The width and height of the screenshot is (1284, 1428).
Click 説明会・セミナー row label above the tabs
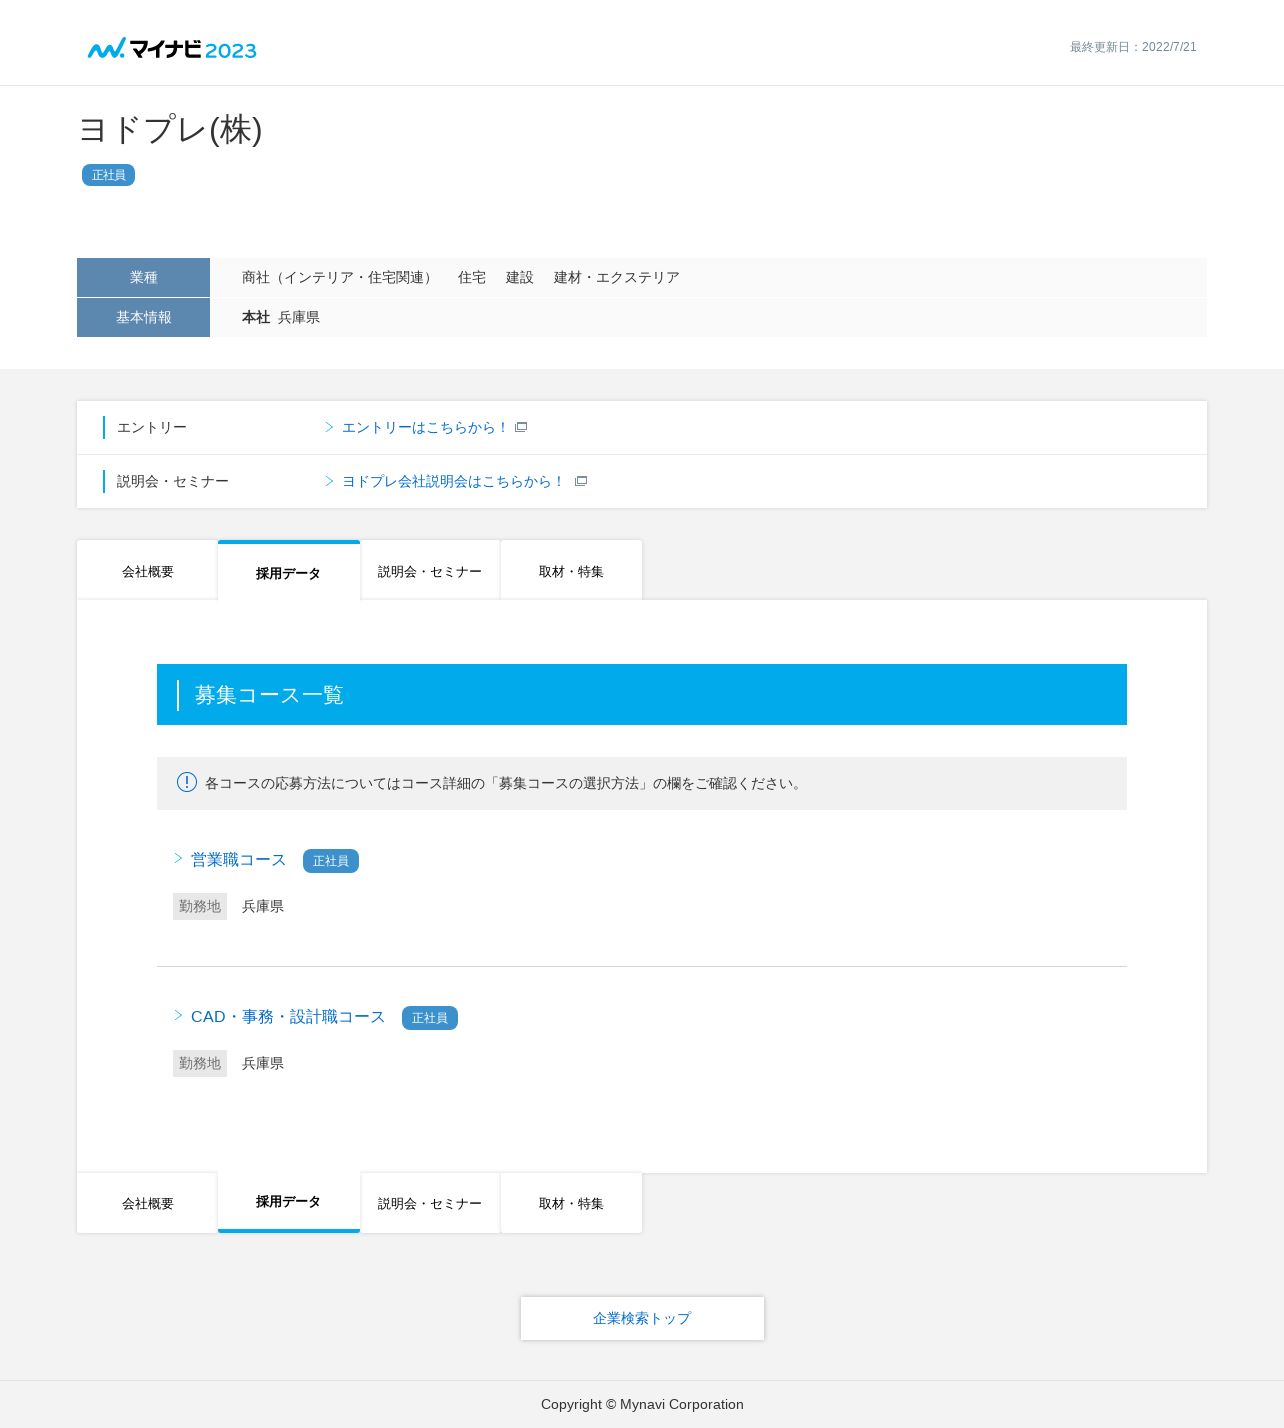tap(173, 481)
